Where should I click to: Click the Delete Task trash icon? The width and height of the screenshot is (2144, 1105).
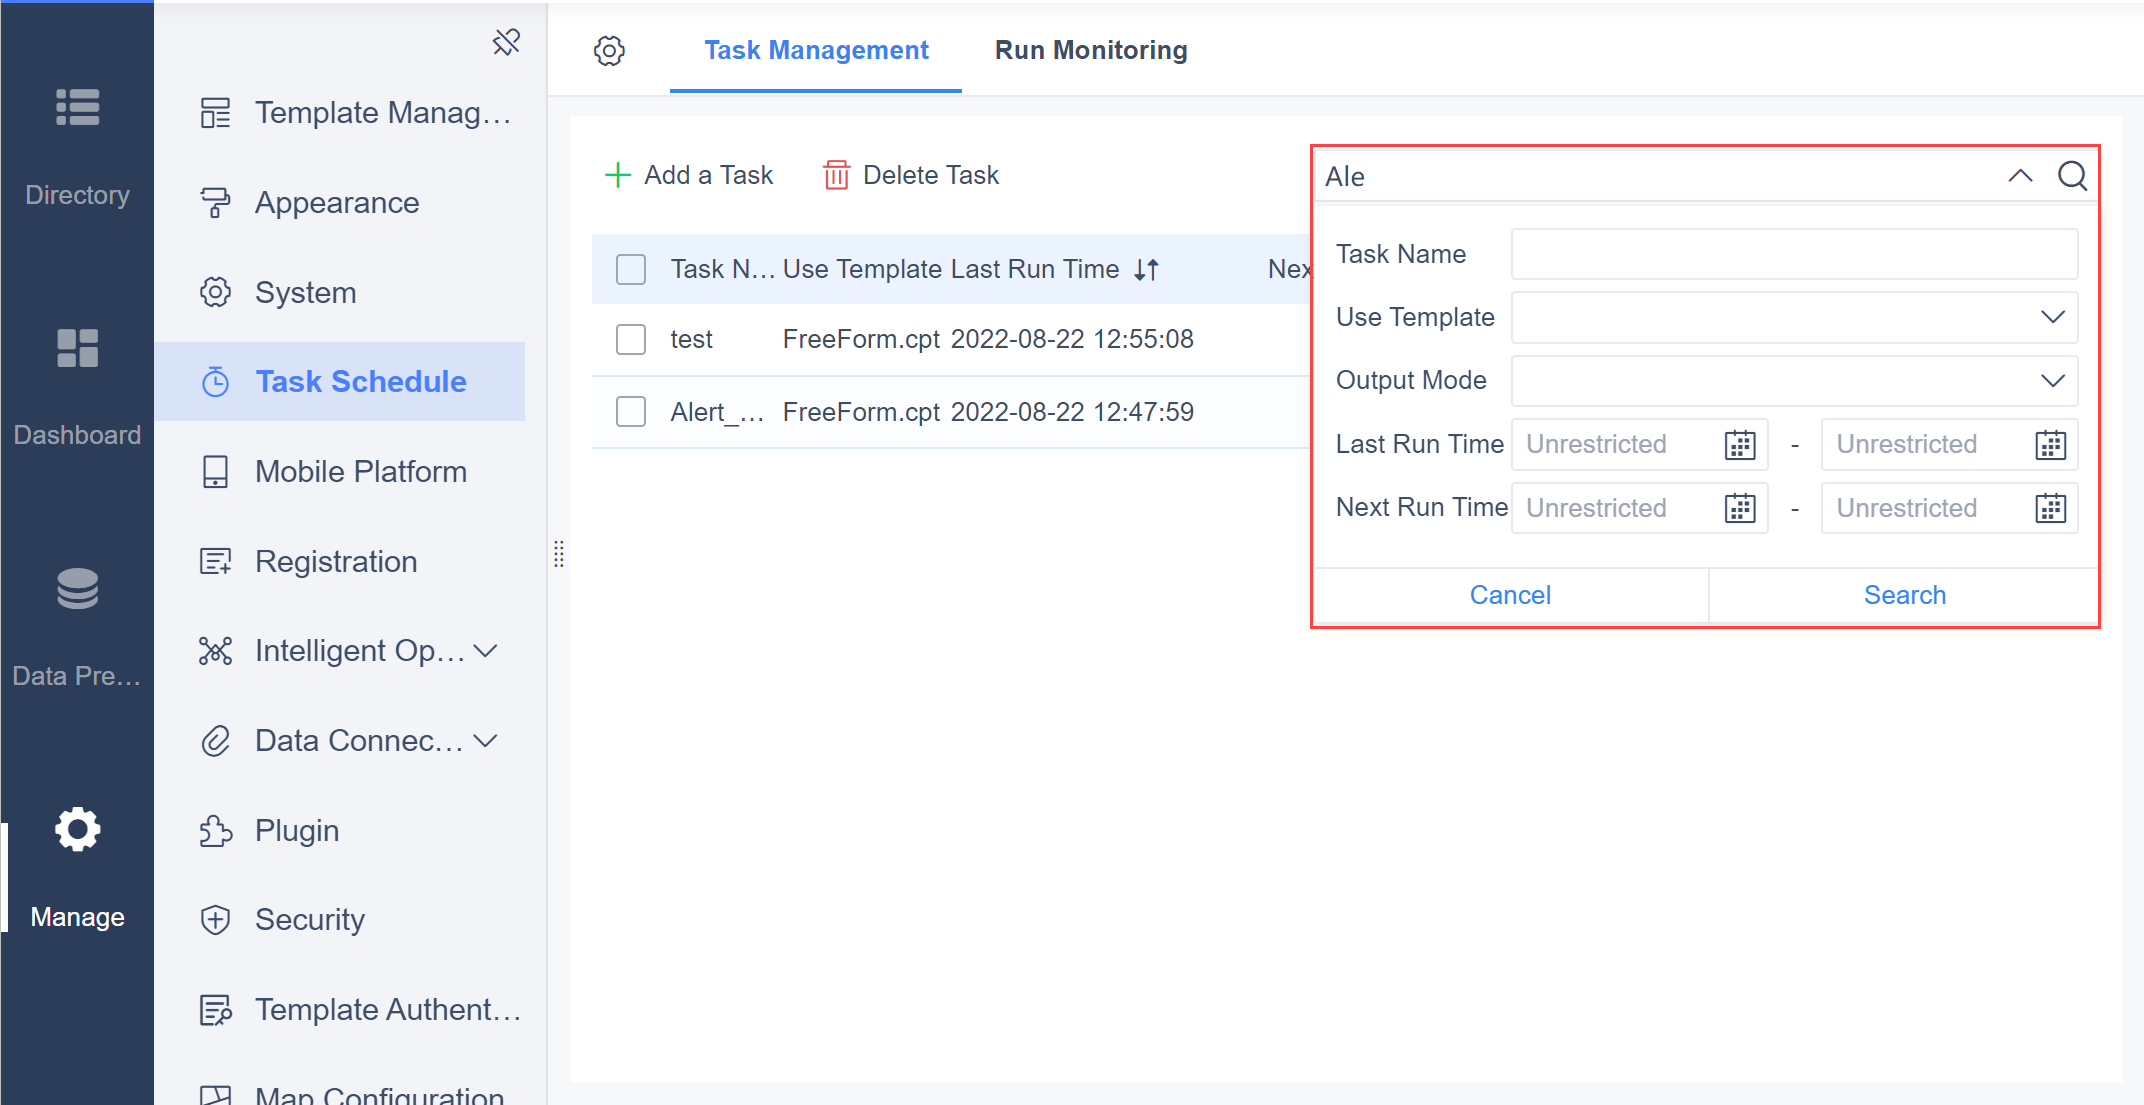836,175
